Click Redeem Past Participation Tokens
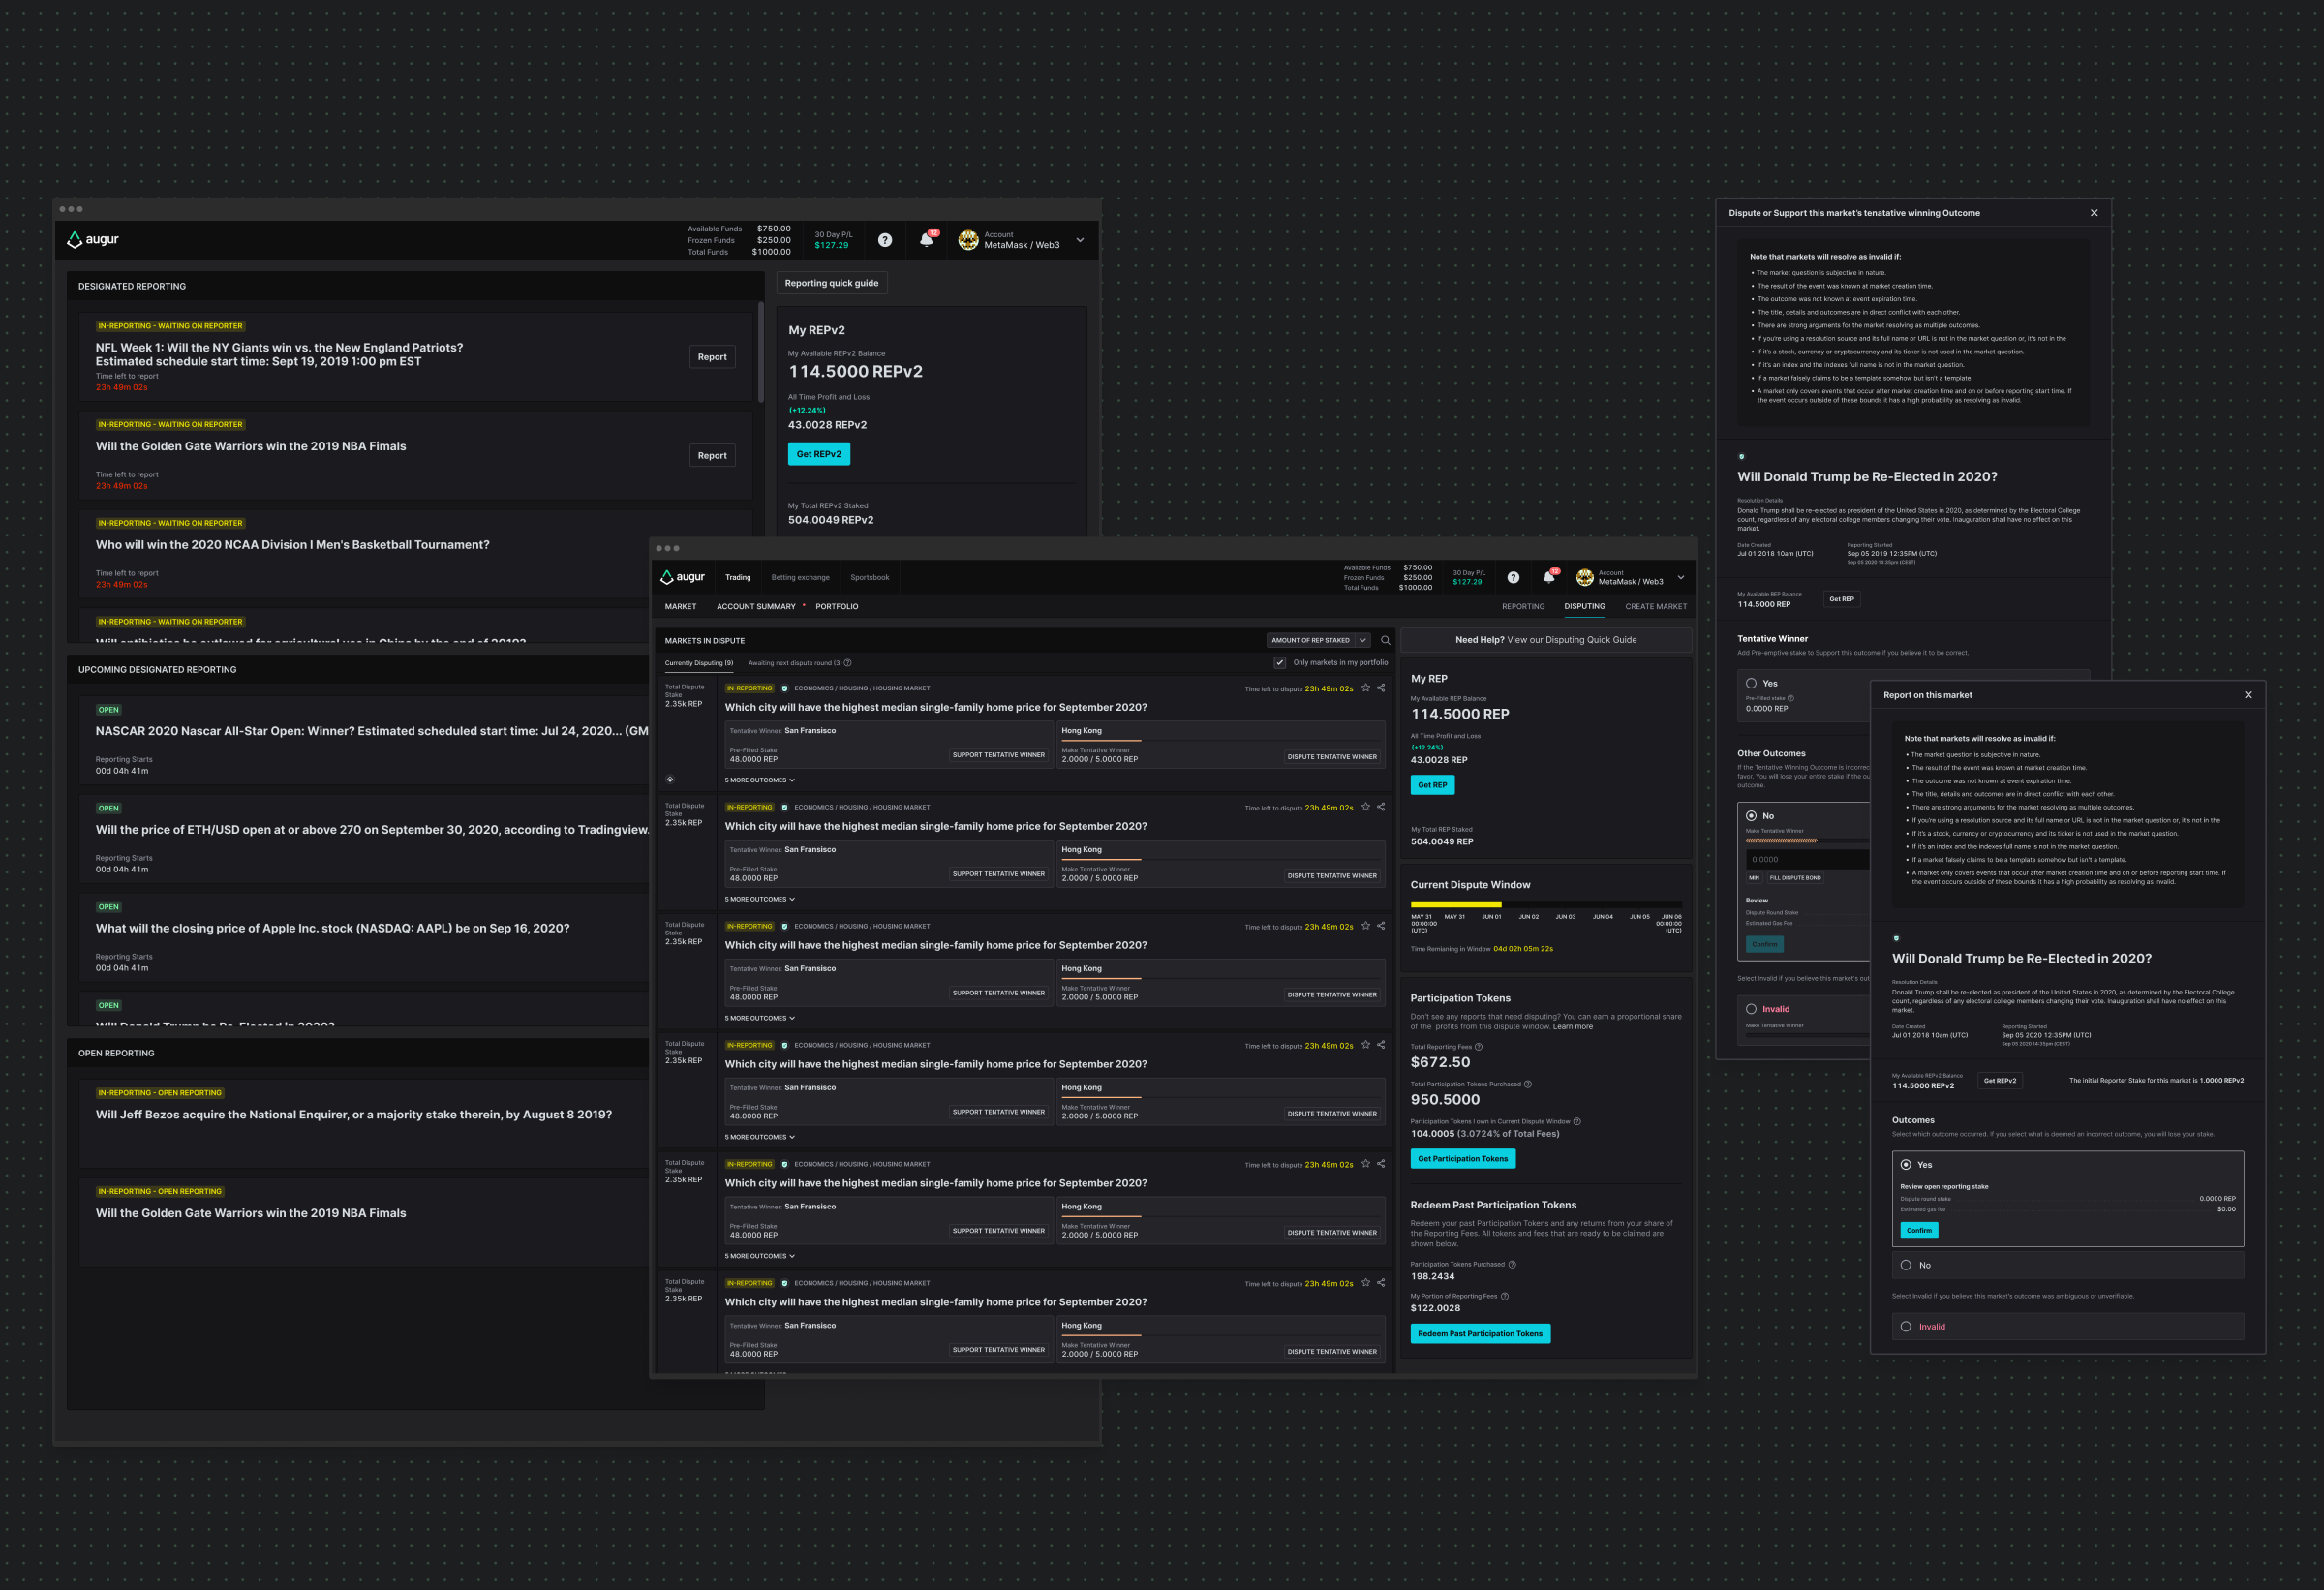This screenshot has width=2324, height=1590. pyautogui.click(x=1480, y=1334)
